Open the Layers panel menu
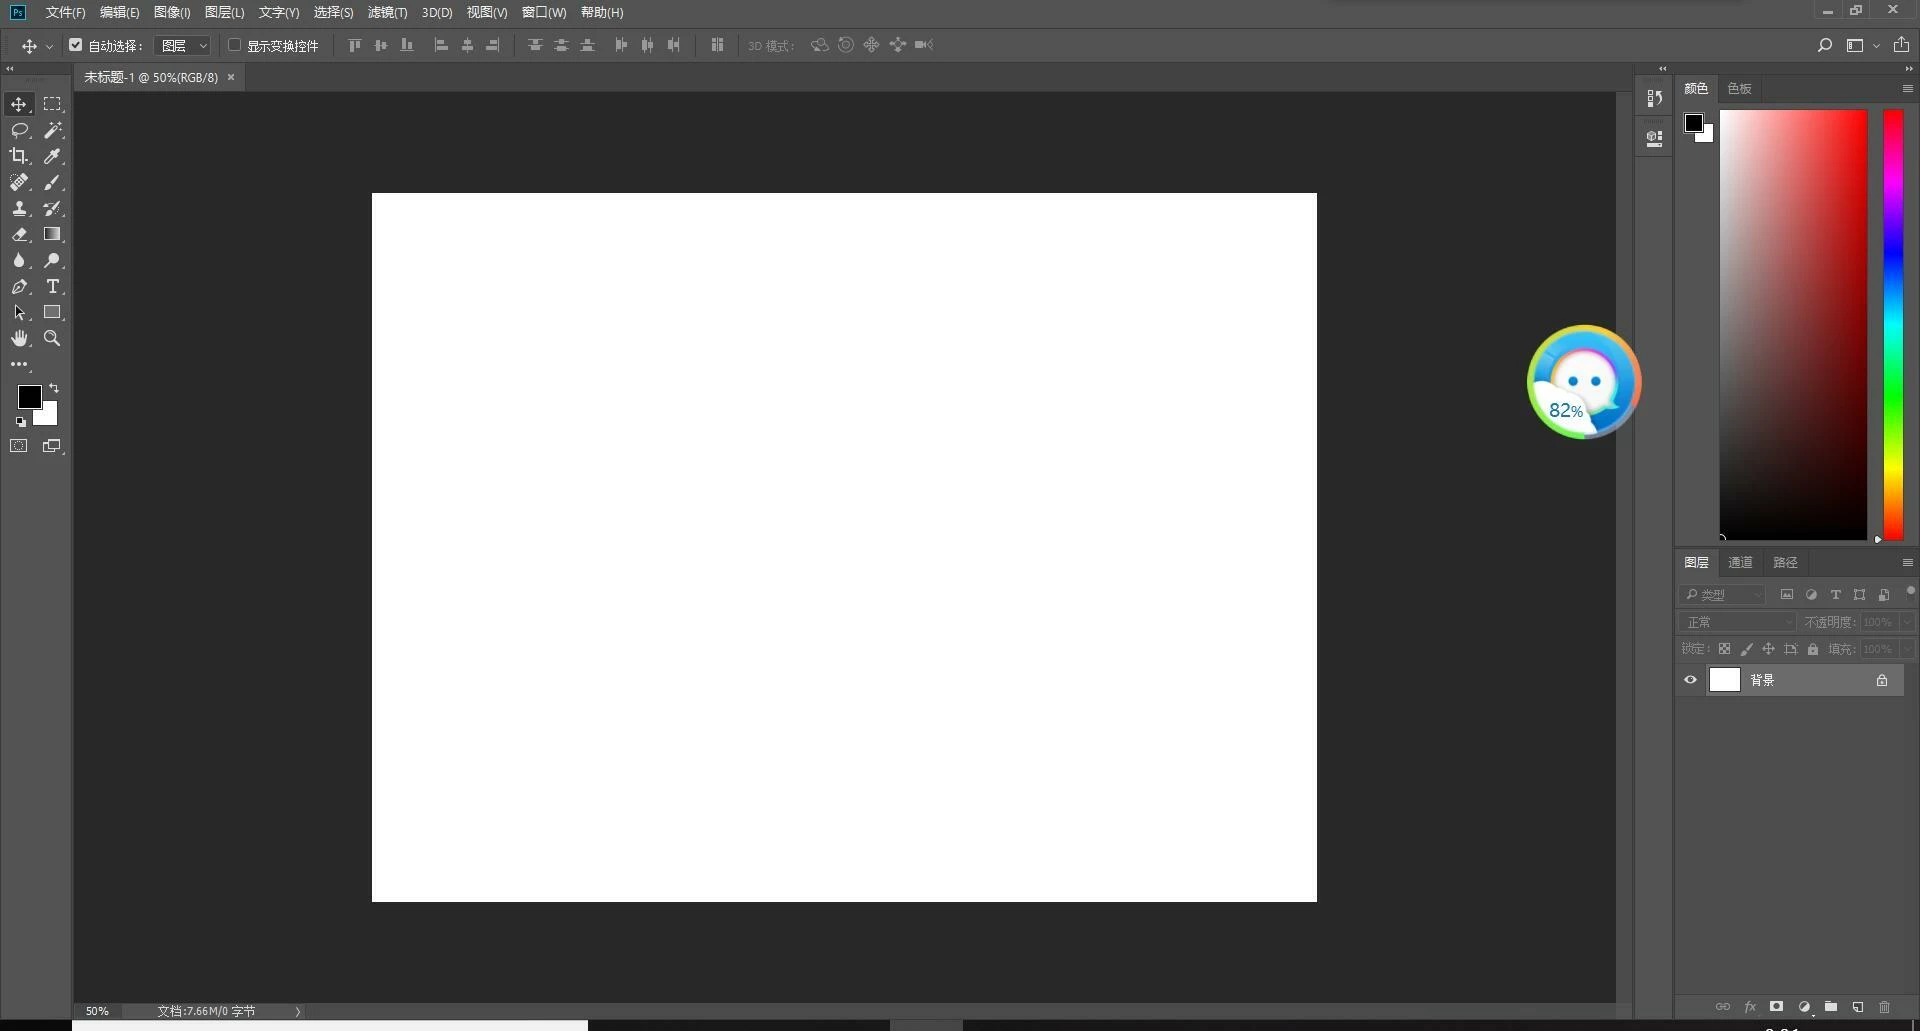 (1907, 563)
